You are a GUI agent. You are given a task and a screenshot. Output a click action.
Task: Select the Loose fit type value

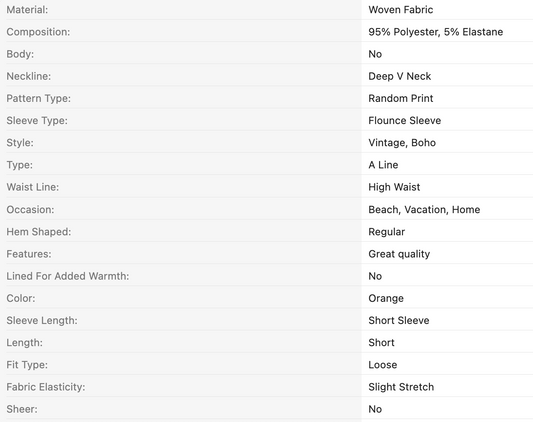pyautogui.click(x=382, y=365)
